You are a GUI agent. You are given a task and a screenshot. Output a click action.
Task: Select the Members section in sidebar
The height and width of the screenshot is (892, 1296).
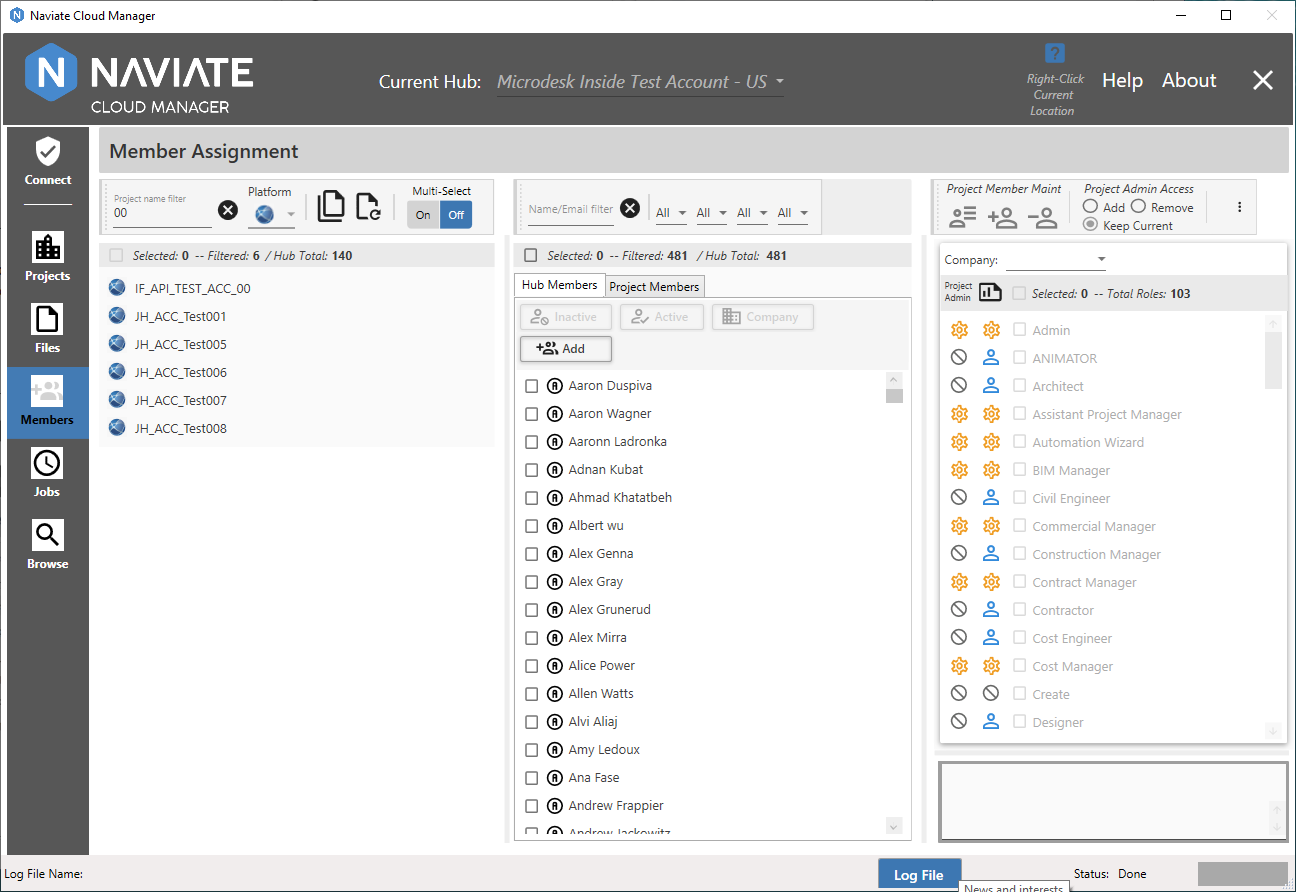[48, 403]
